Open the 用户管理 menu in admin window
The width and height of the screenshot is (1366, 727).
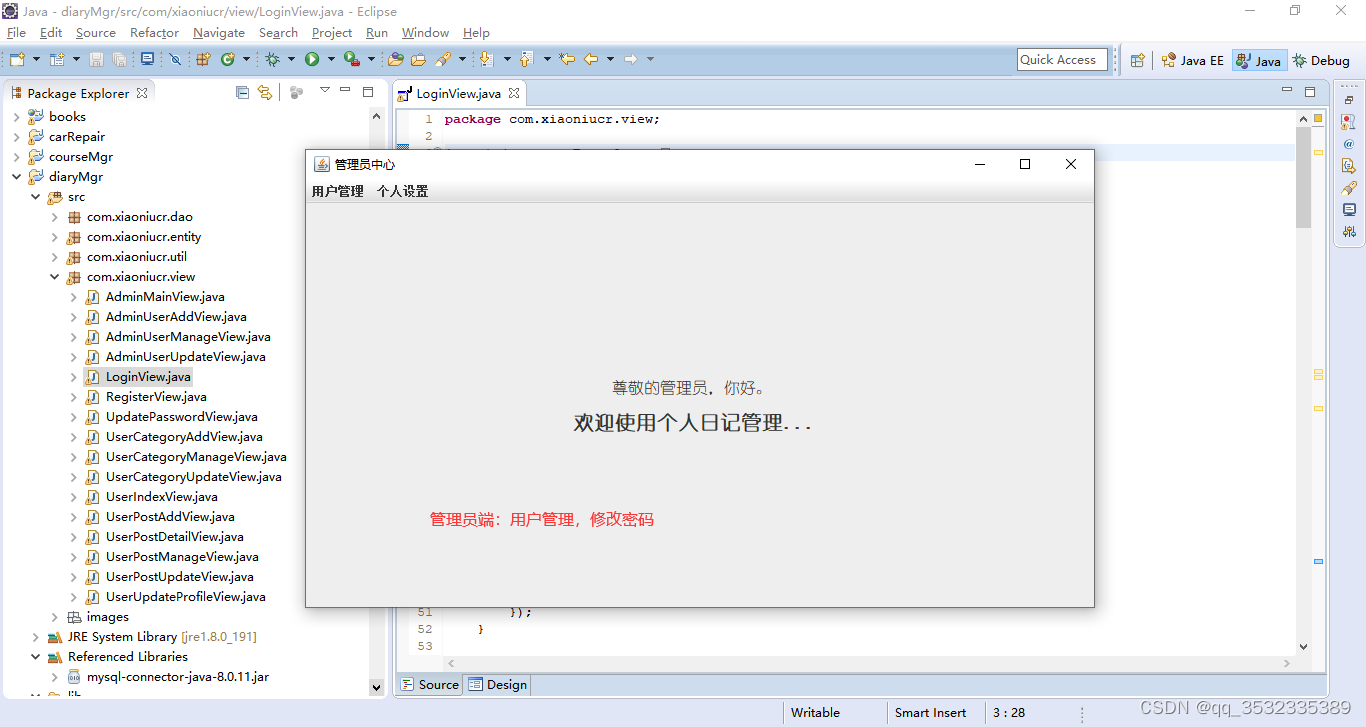point(337,191)
